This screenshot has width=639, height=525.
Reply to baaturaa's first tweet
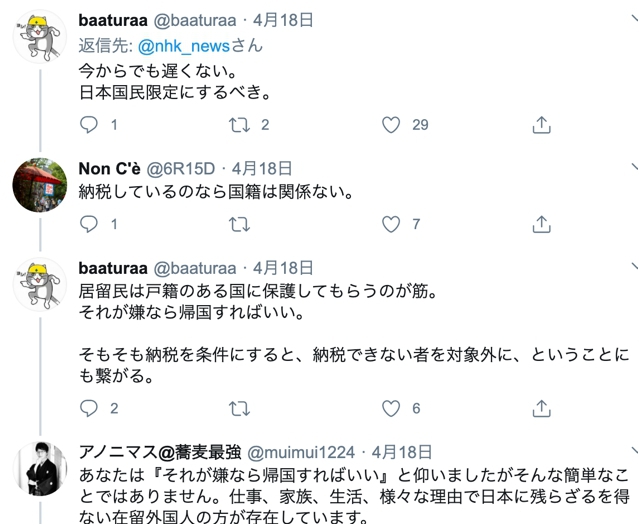click(x=89, y=125)
